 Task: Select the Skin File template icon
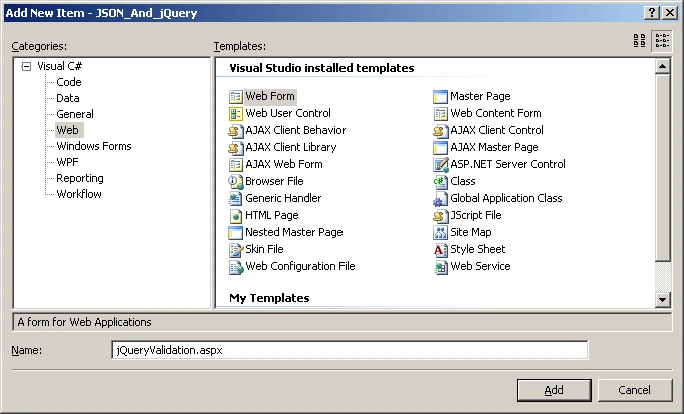pos(236,250)
